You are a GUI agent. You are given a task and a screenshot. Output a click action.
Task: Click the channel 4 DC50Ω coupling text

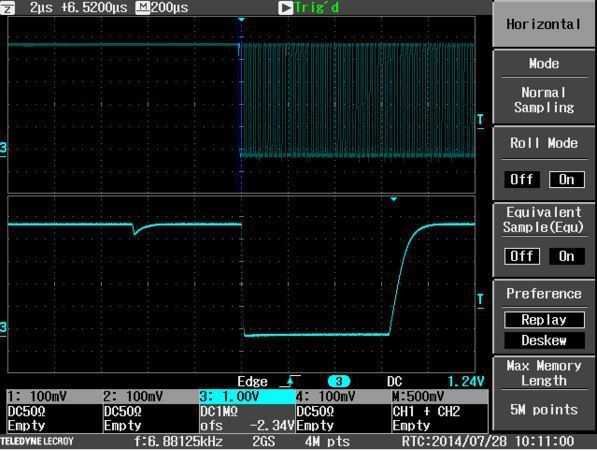coord(315,411)
